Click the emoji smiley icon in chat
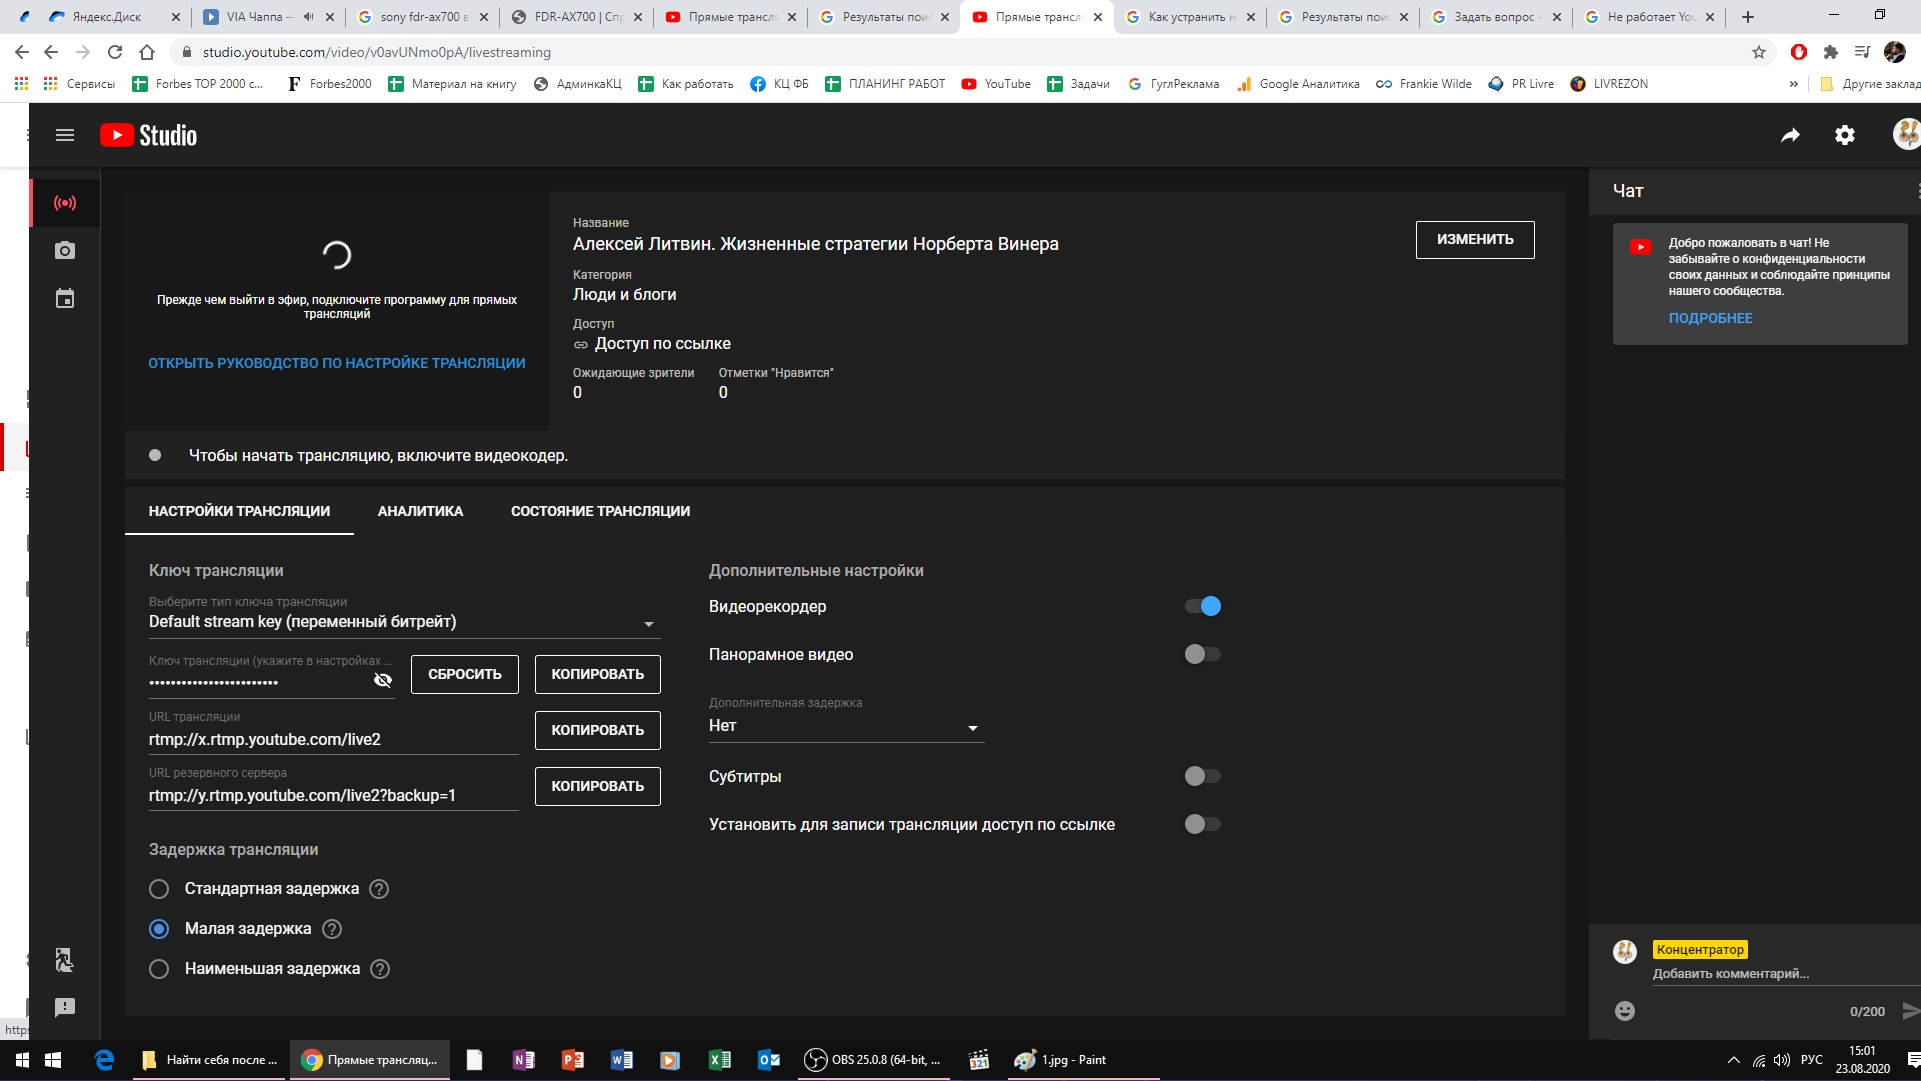 point(1625,1011)
